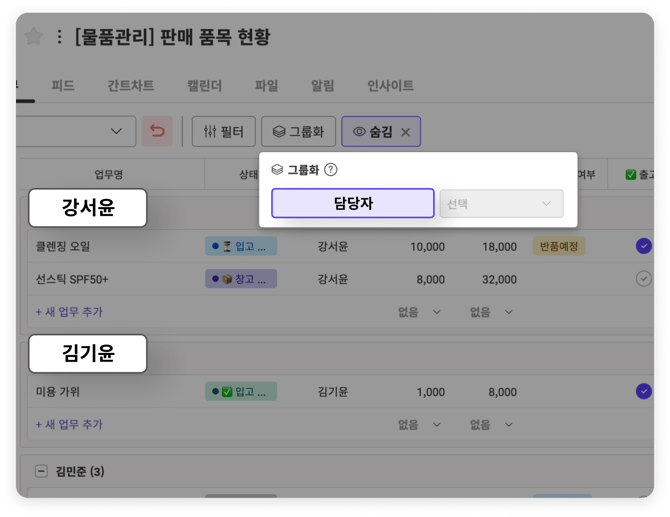Screen dimensions: 670x517
Task: Collapse the 김민준 (3) group
Action: [41, 471]
